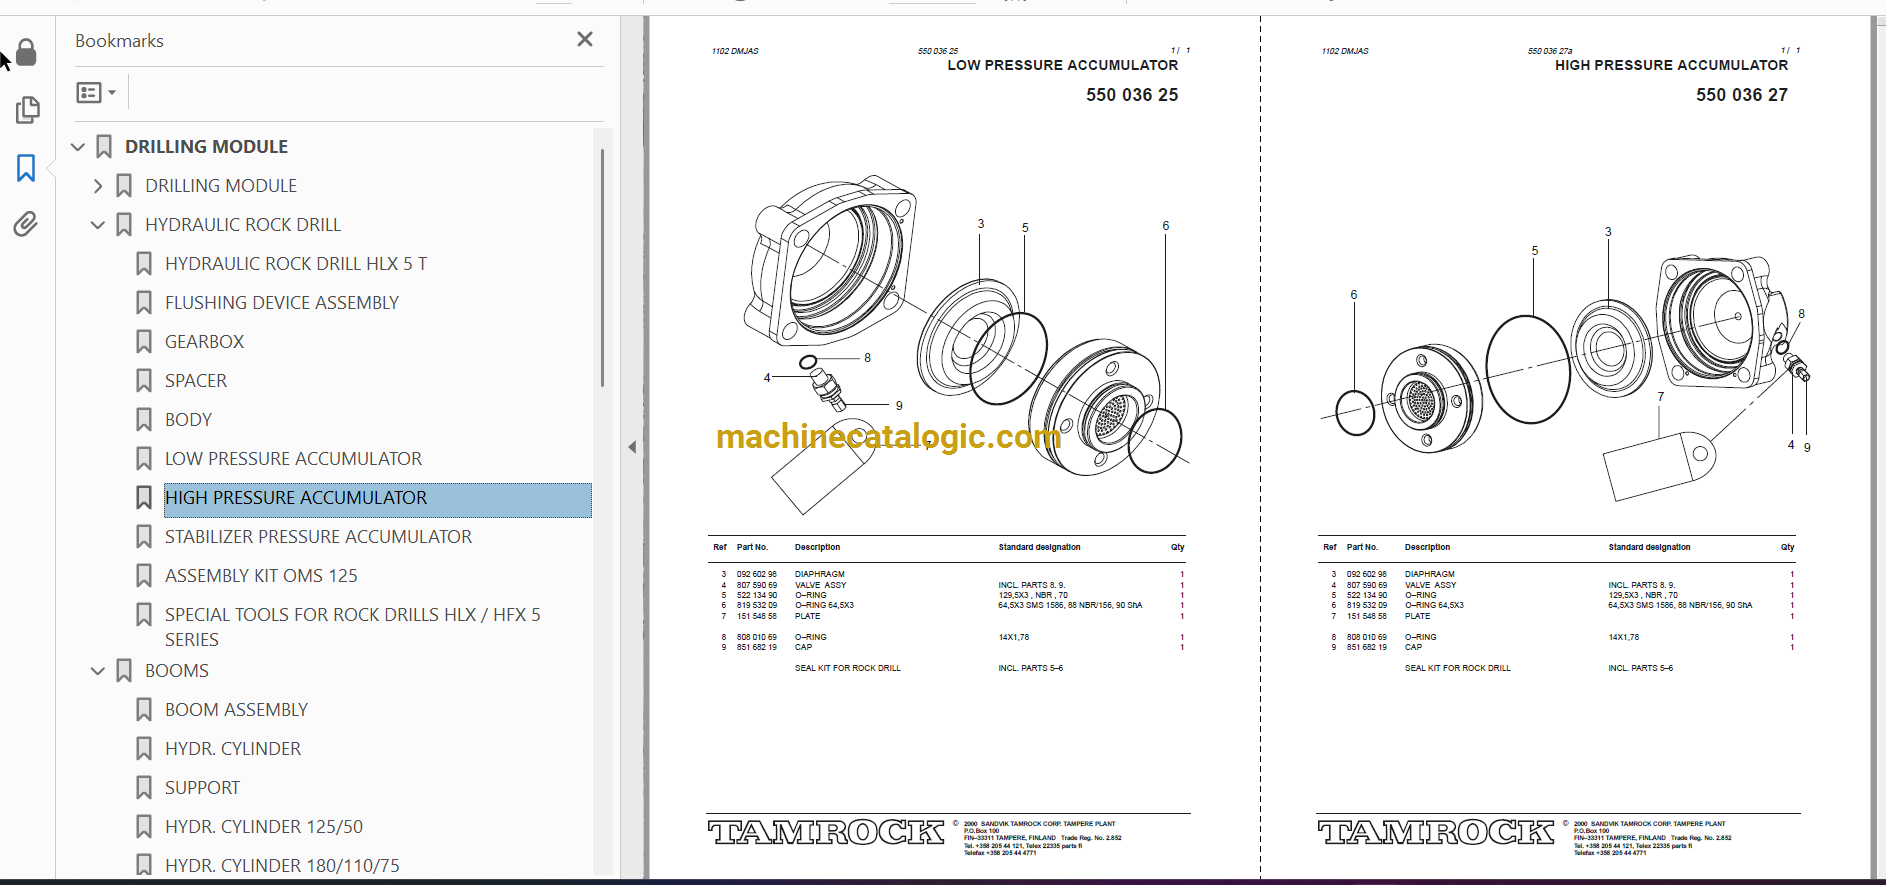This screenshot has height=885, width=1886.
Task: Click the bookmark icon beside SPACER
Action: pos(144,381)
